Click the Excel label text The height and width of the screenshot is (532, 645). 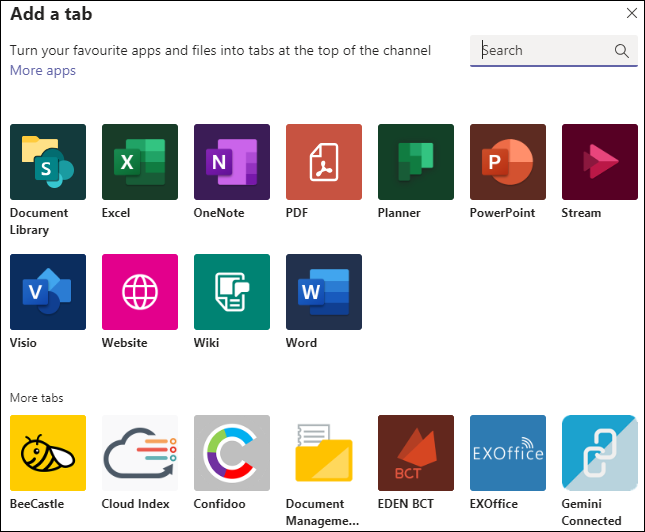tap(116, 213)
